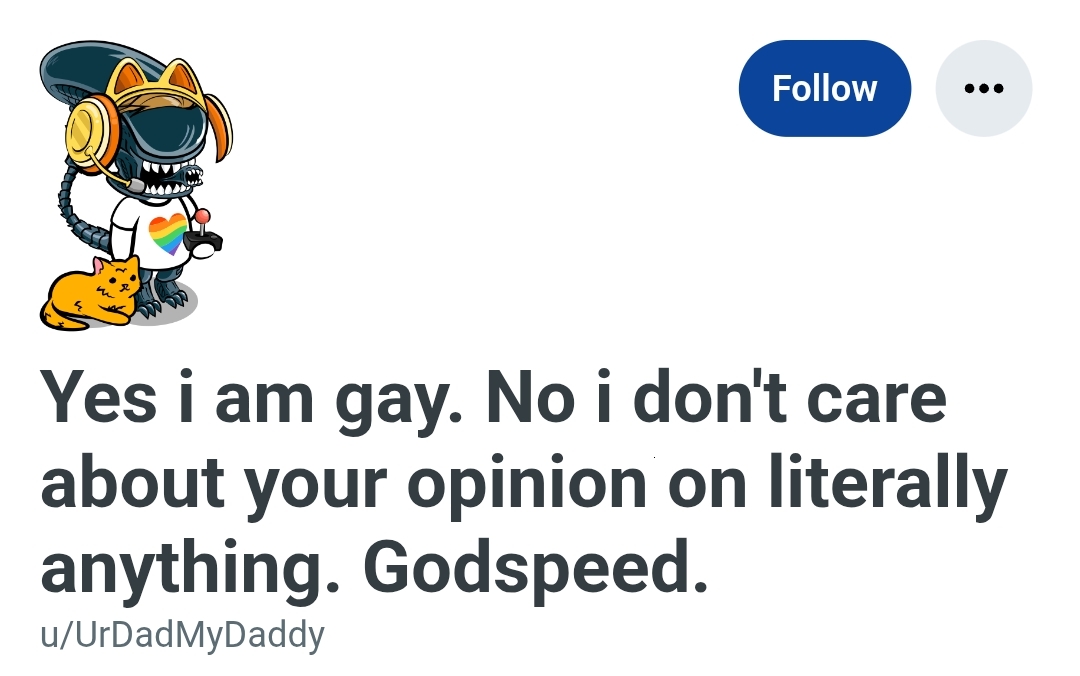The image size is (1080, 676).
Task: Open the three-dot more options menu
Action: coord(984,88)
